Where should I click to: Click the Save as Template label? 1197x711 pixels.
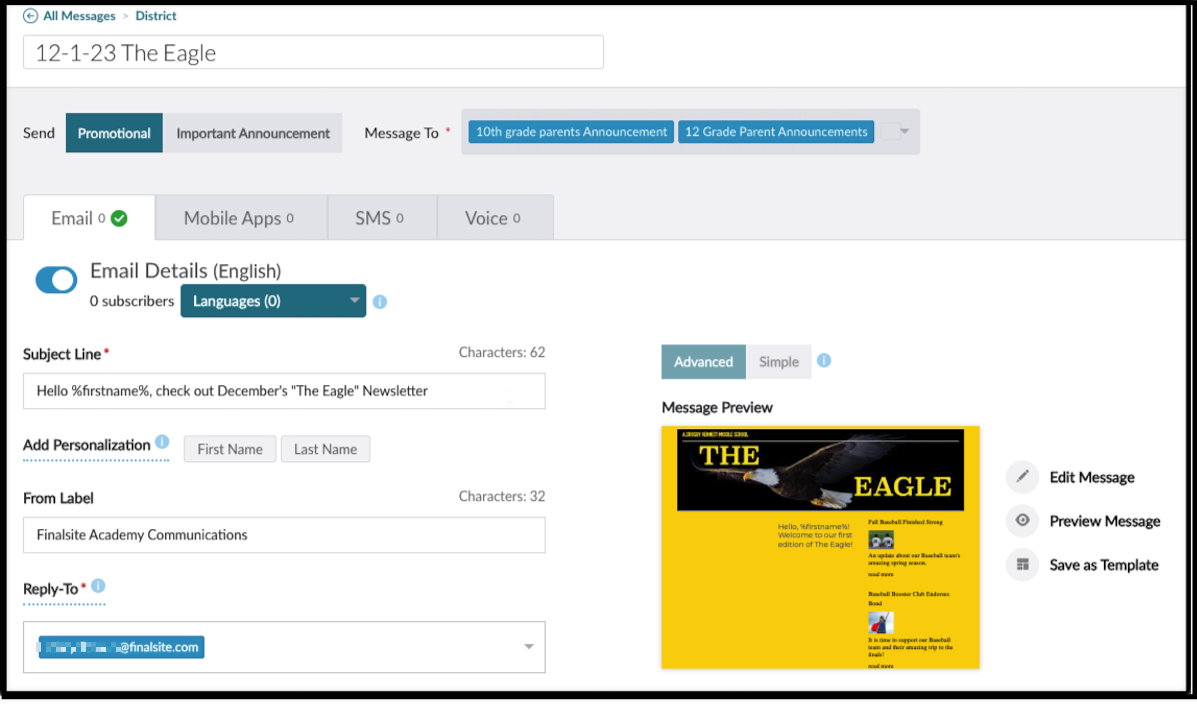[1104, 565]
